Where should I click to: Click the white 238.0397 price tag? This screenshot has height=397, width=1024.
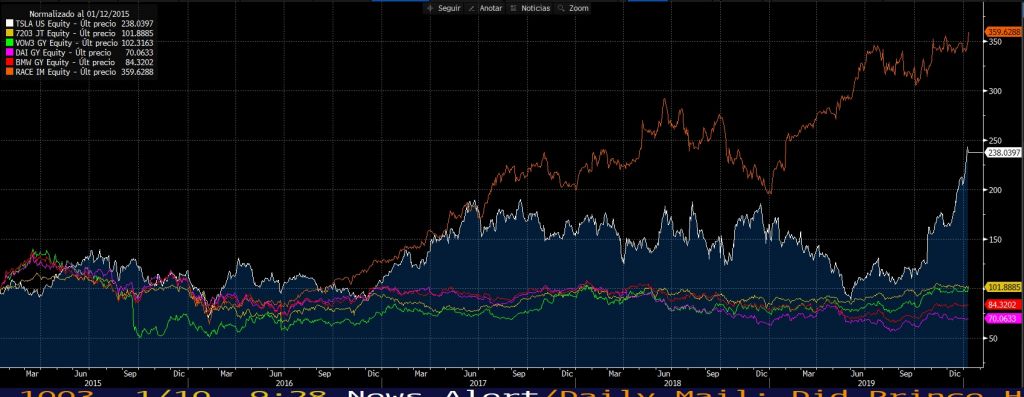[x=1004, y=152]
